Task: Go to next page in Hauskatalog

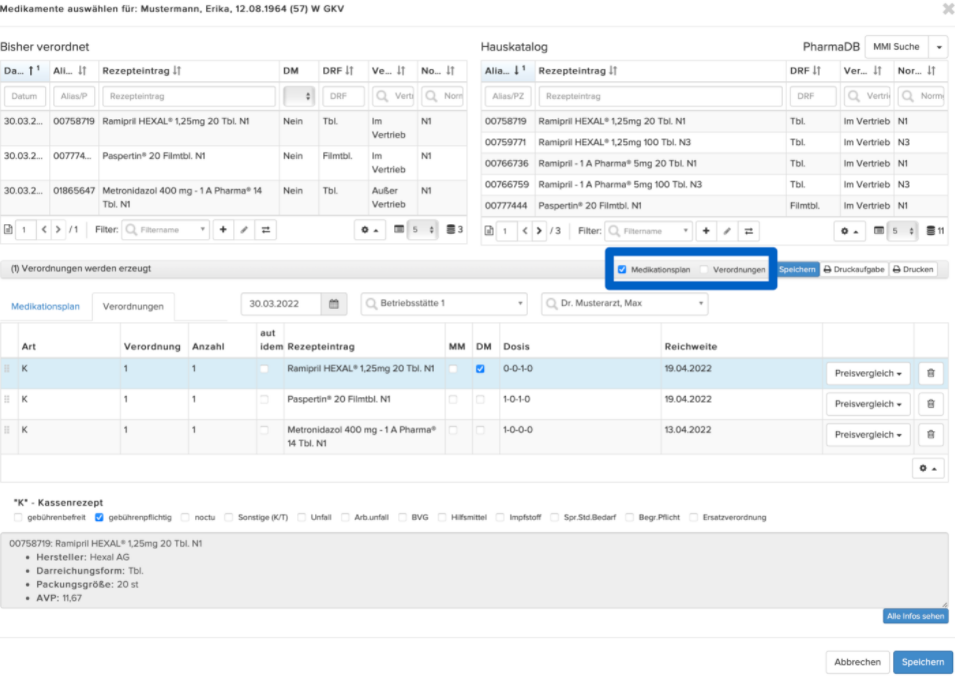Action: click(539, 231)
